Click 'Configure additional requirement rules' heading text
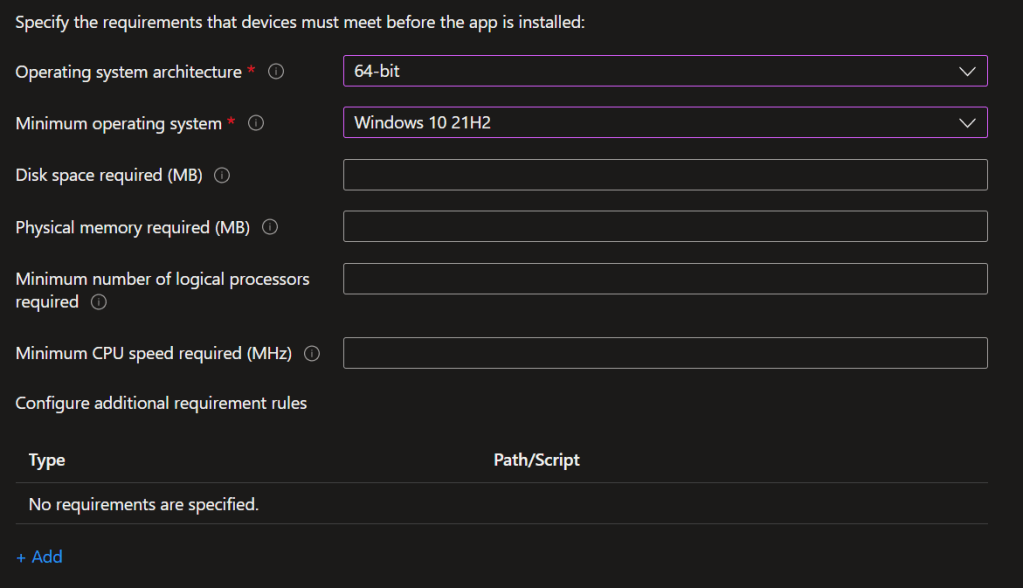Screen dimensions: 1023x588 coord(161,404)
